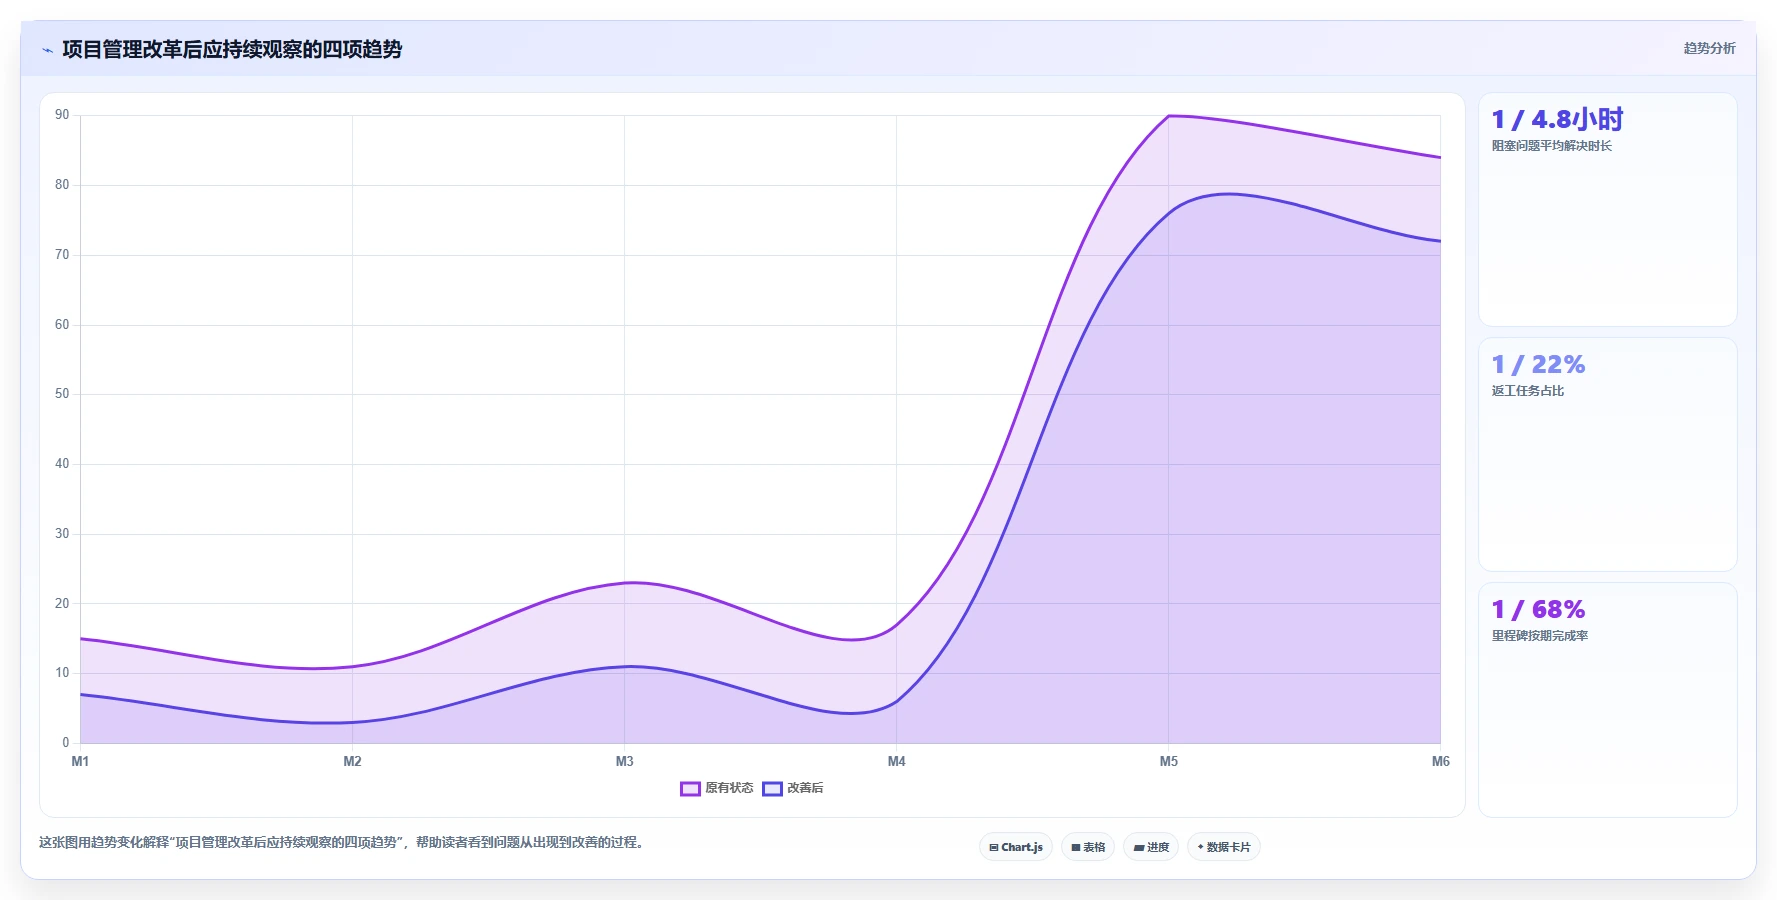This screenshot has height=900, width=1777.
Task: Click the chart description sentence below chart
Action: (x=344, y=843)
